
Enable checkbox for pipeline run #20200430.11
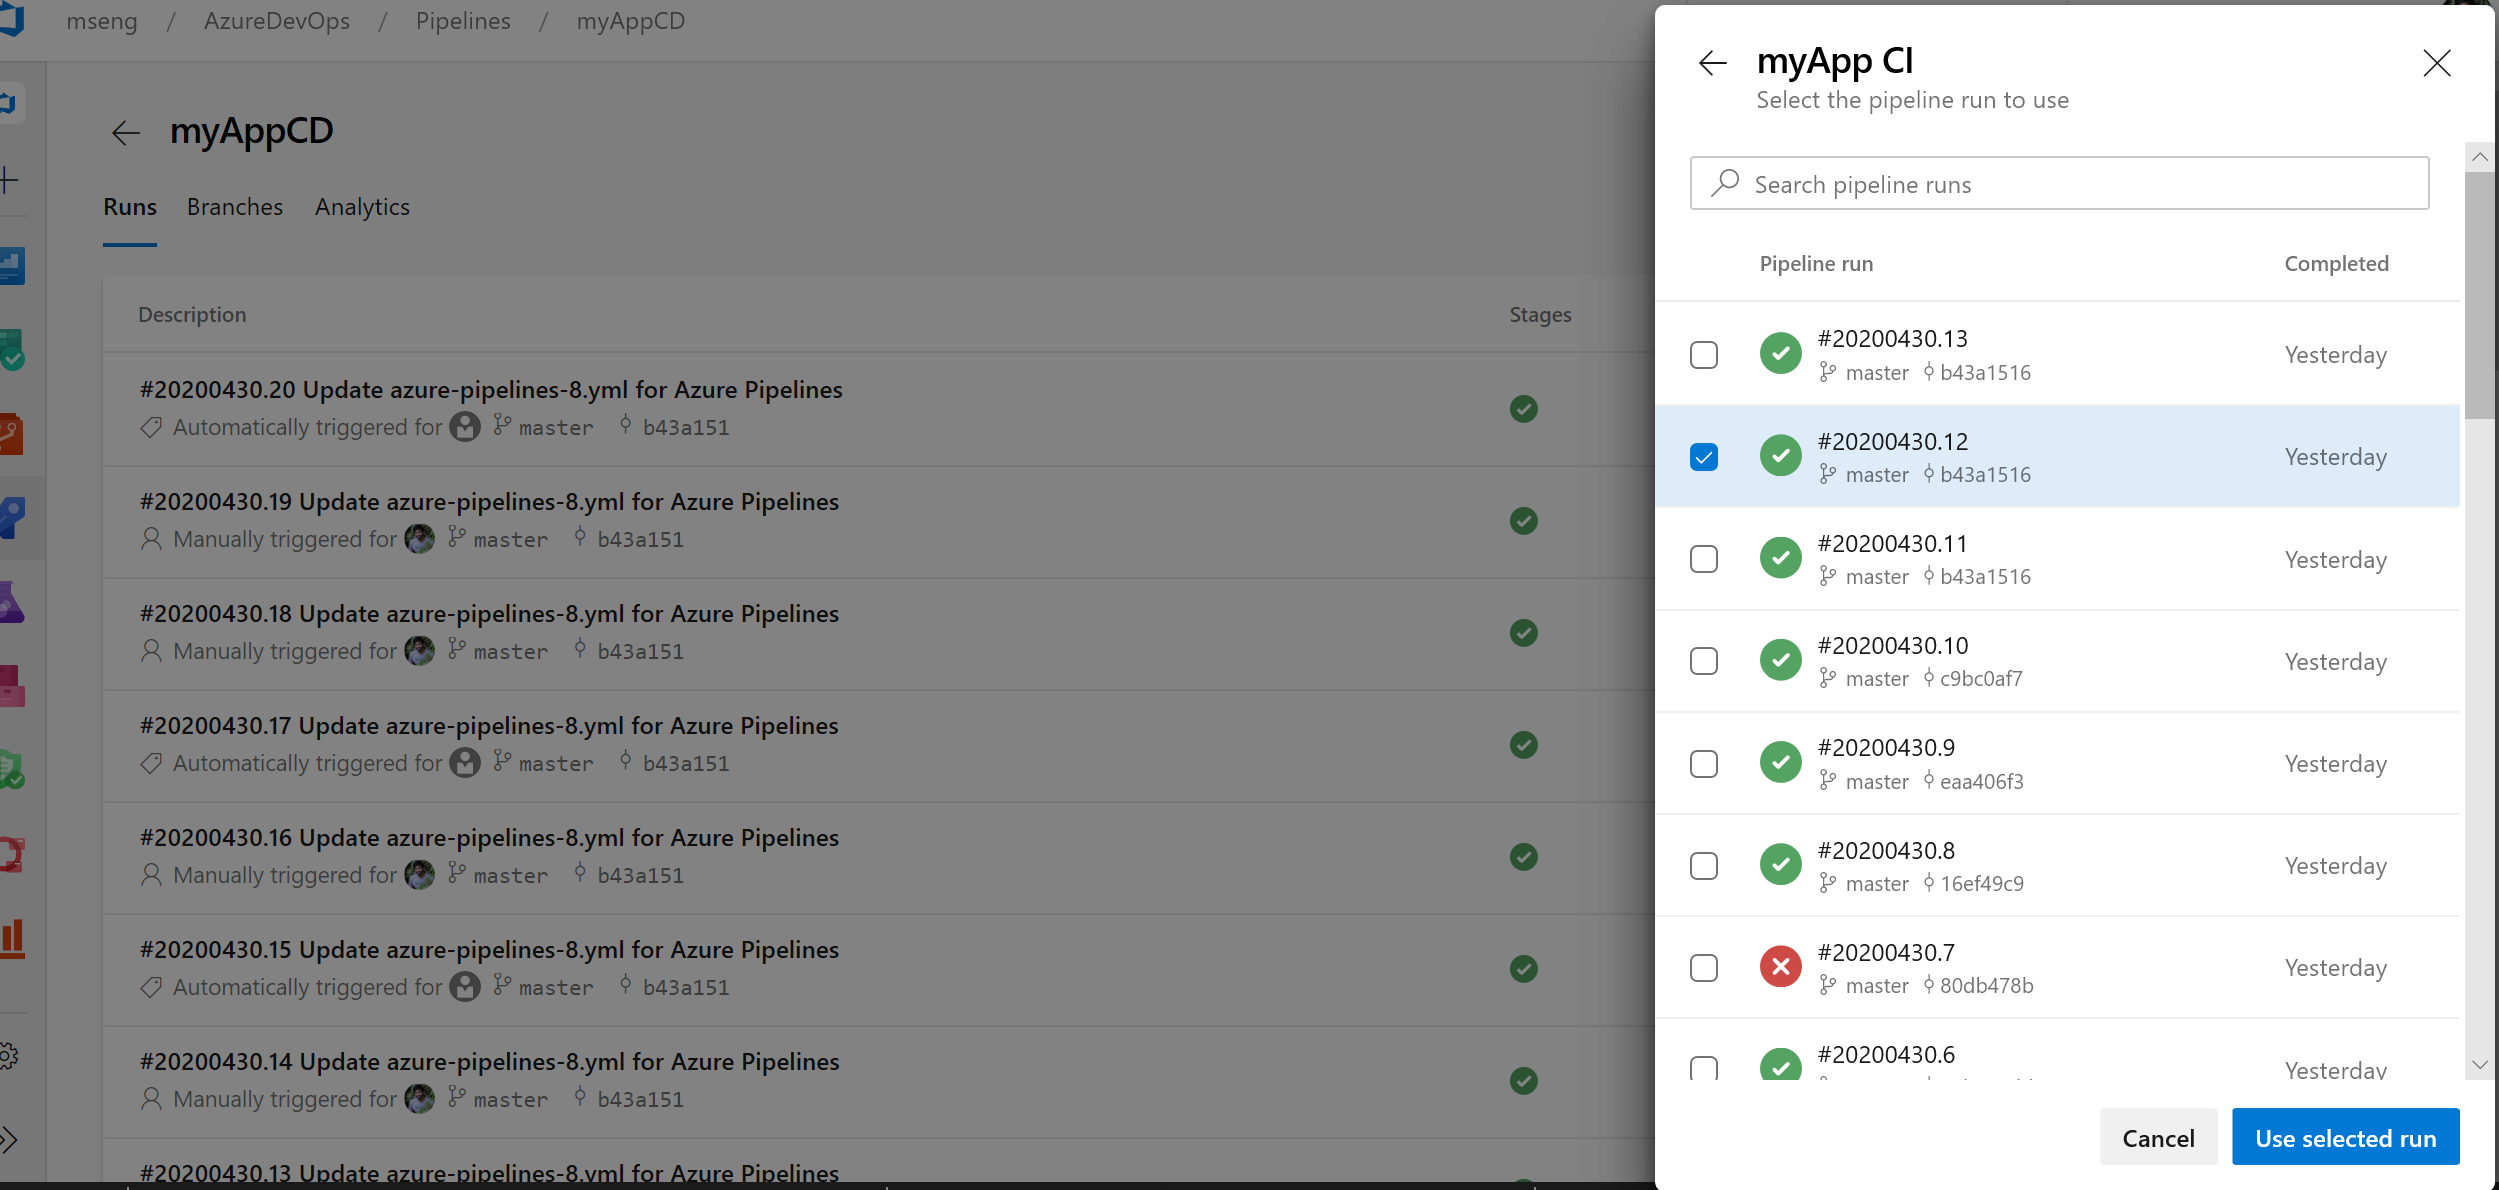1704,558
